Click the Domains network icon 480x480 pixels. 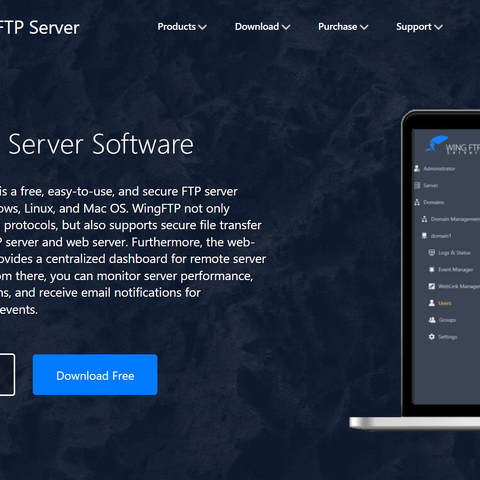coord(417,202)
